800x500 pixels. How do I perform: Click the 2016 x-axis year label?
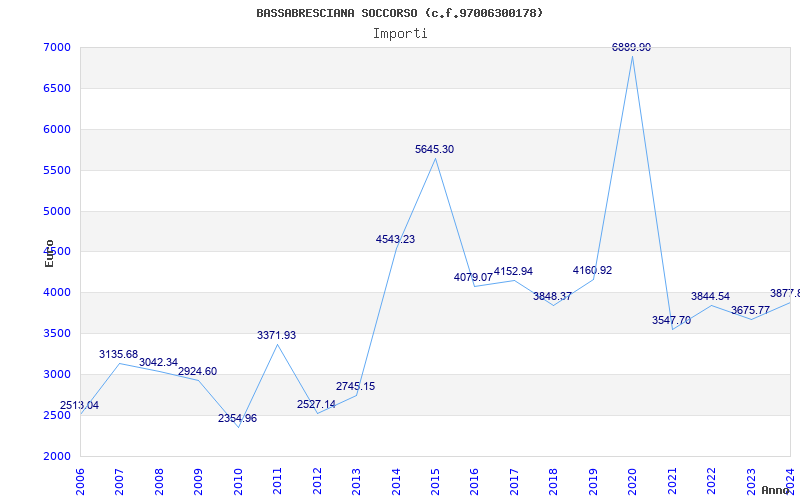tap(475, 482)
